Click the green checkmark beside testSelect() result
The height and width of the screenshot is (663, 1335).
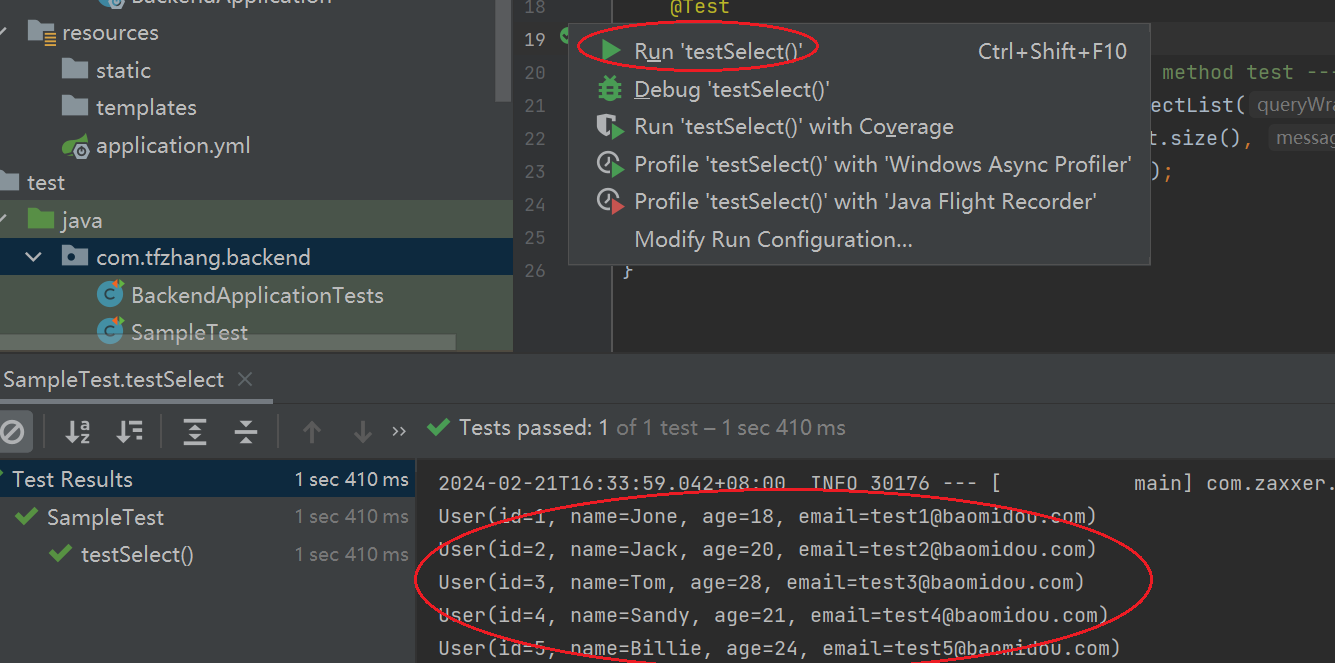pos(61,554)
